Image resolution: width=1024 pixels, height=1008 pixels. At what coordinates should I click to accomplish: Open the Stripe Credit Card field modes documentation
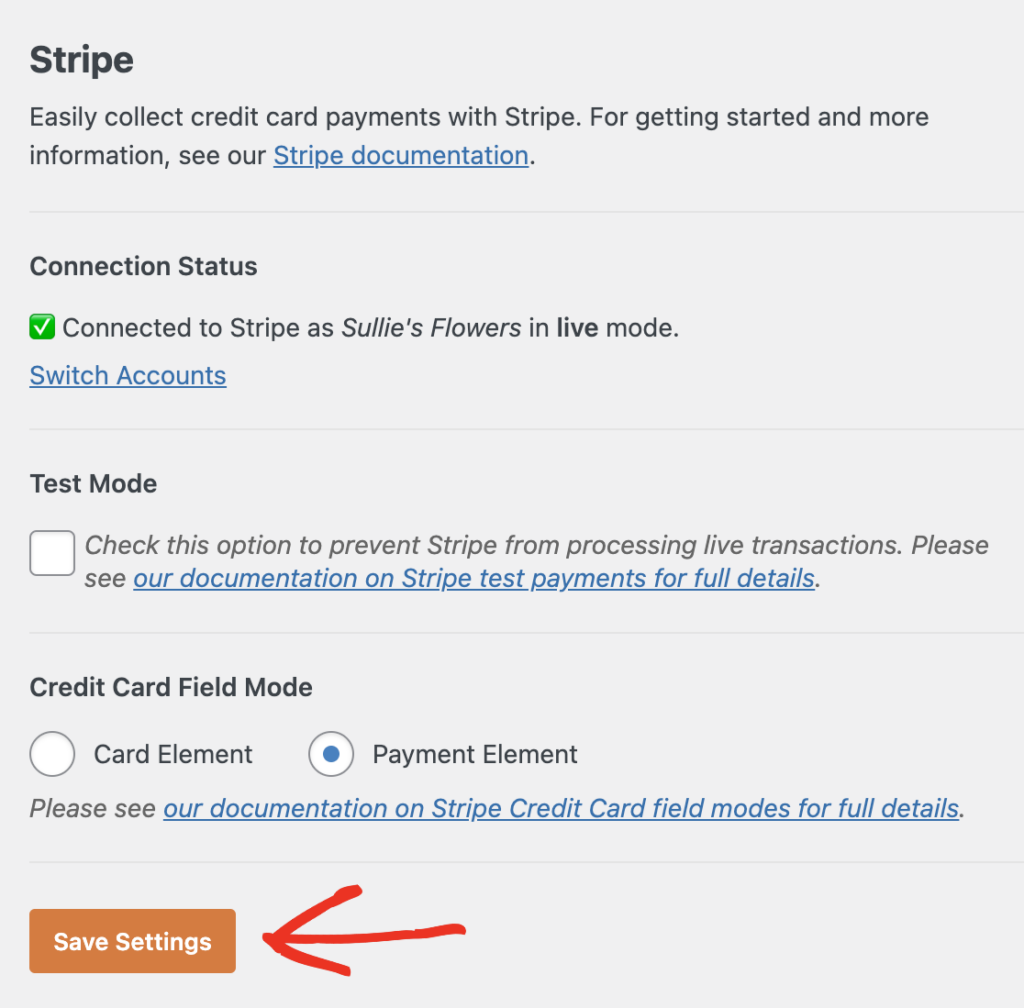(560, 808)
